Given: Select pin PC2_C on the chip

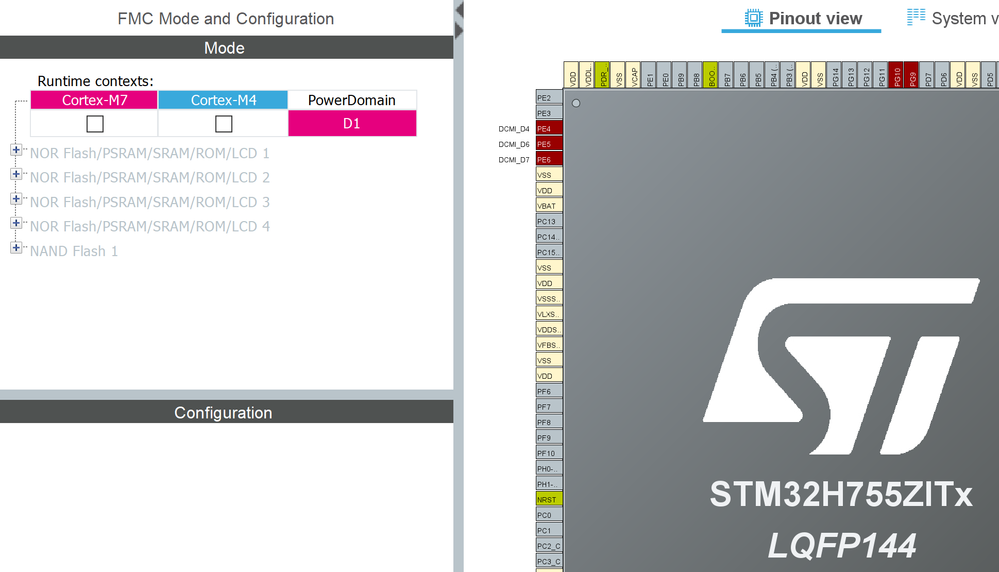Looking at the screenshot, I should point(549,546).
